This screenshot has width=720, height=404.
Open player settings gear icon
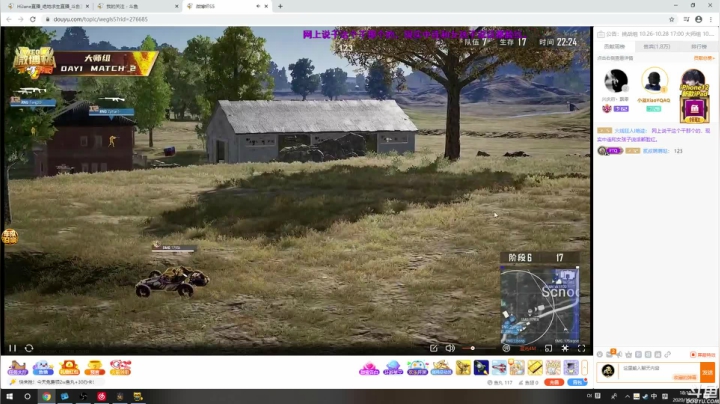(565, 348)
